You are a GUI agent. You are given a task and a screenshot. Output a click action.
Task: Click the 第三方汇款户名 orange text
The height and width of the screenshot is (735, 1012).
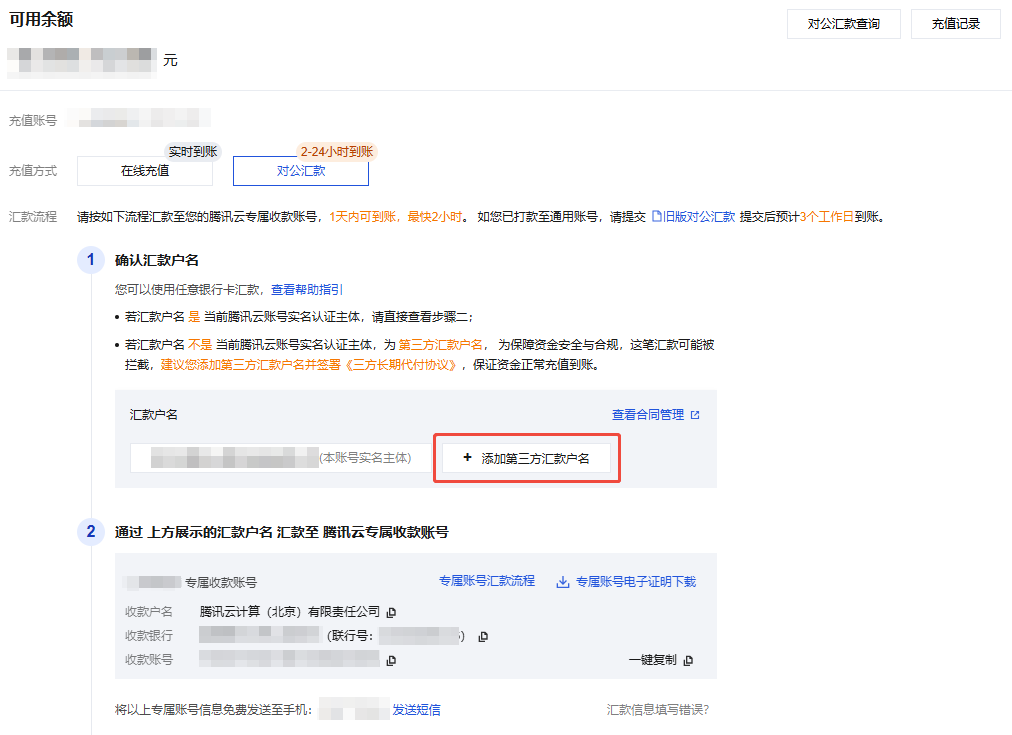point(440,345)
